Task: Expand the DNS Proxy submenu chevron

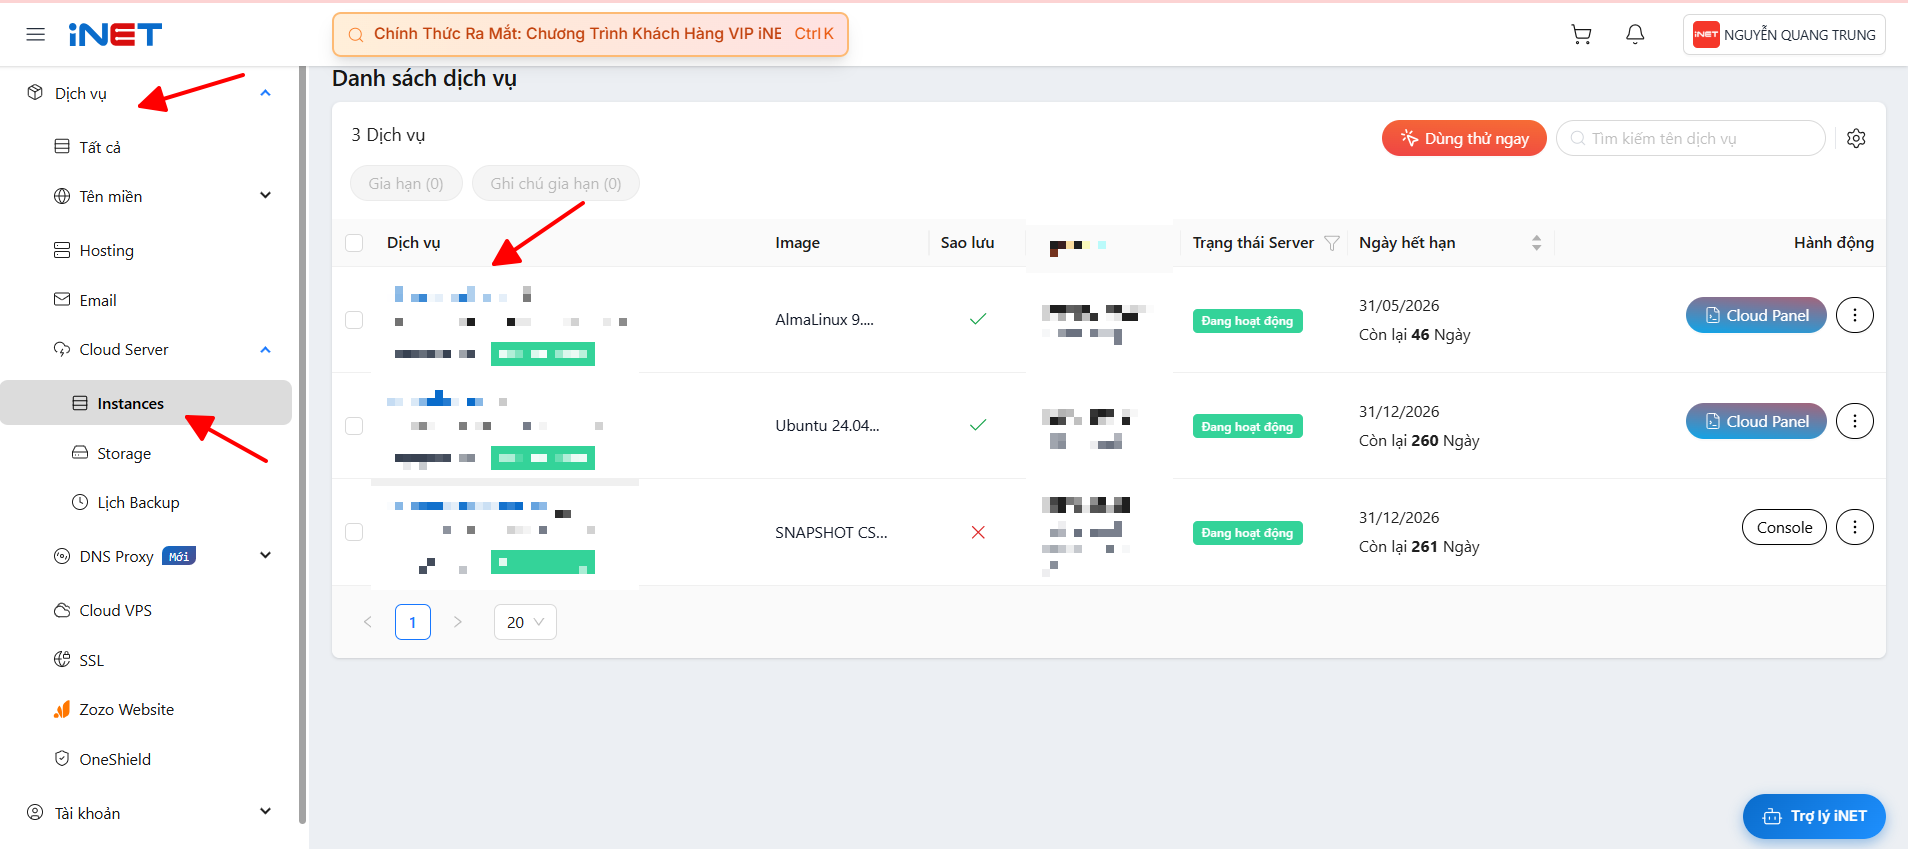Action: pos(265,556)
